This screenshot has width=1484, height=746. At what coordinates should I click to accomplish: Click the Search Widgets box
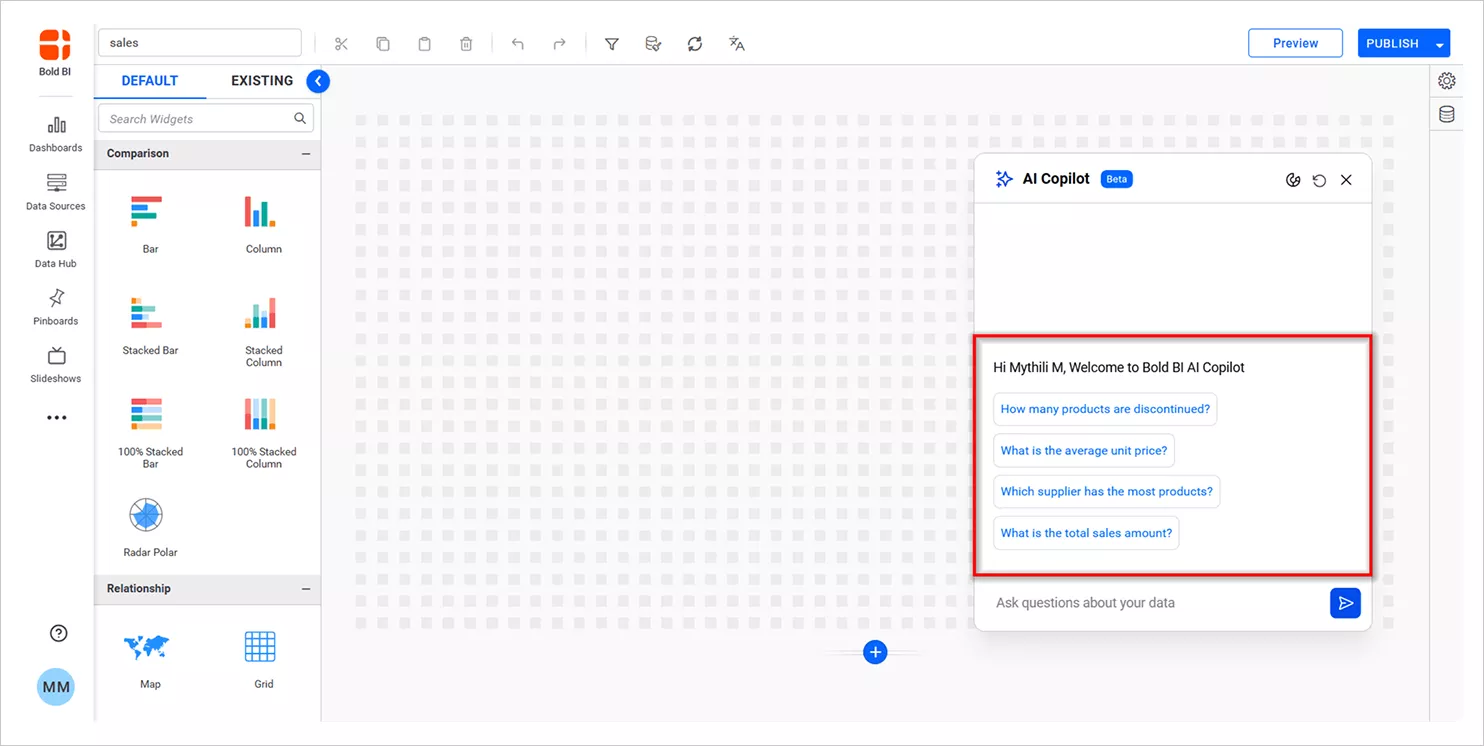pyautogui.click(x=206, y=119)
